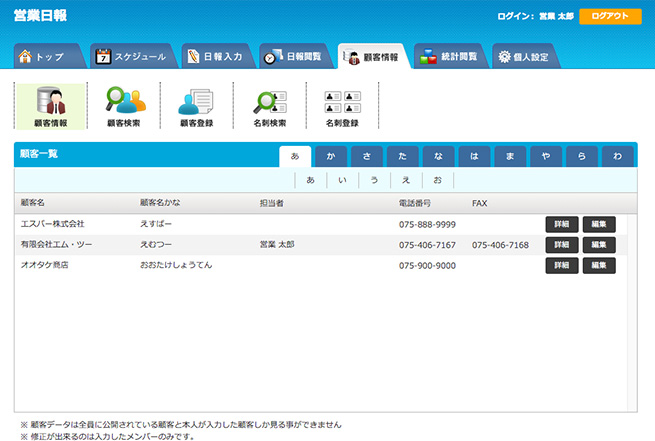
Task: Click the customer list vertical scrollbar
Action: [632, 313]
